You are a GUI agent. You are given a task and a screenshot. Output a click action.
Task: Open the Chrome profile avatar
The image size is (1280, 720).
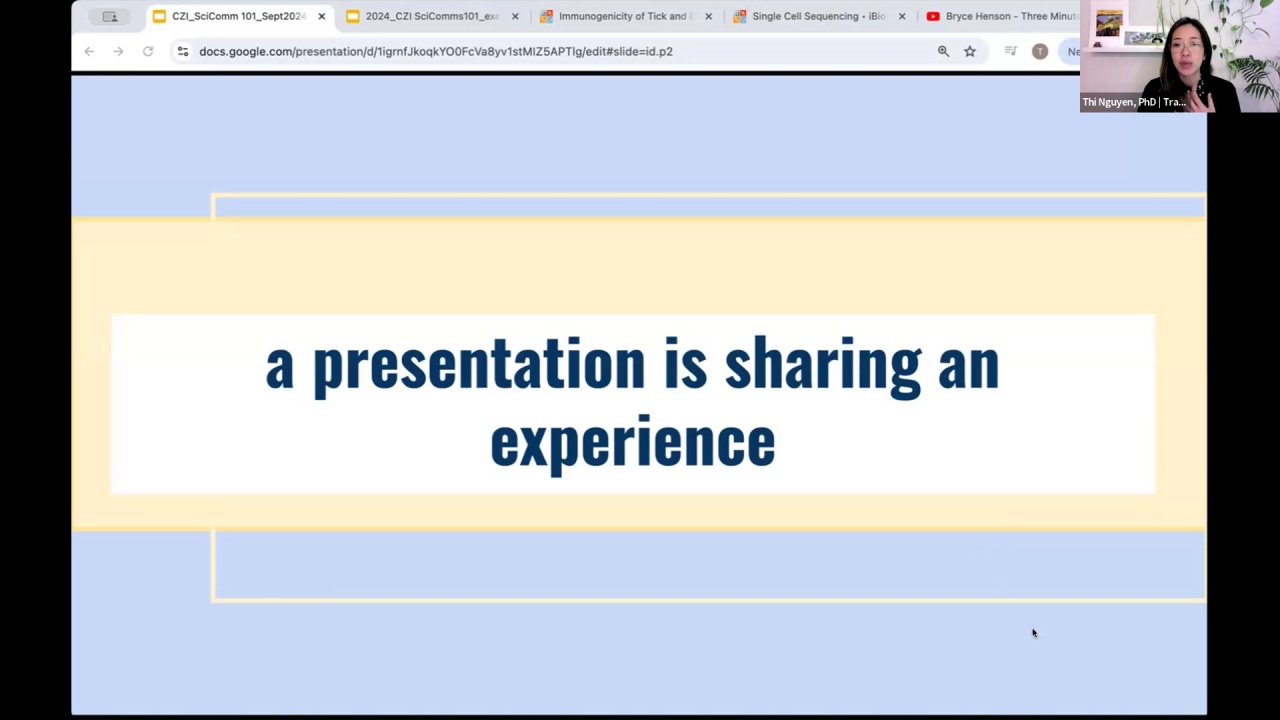point(1040,51)
